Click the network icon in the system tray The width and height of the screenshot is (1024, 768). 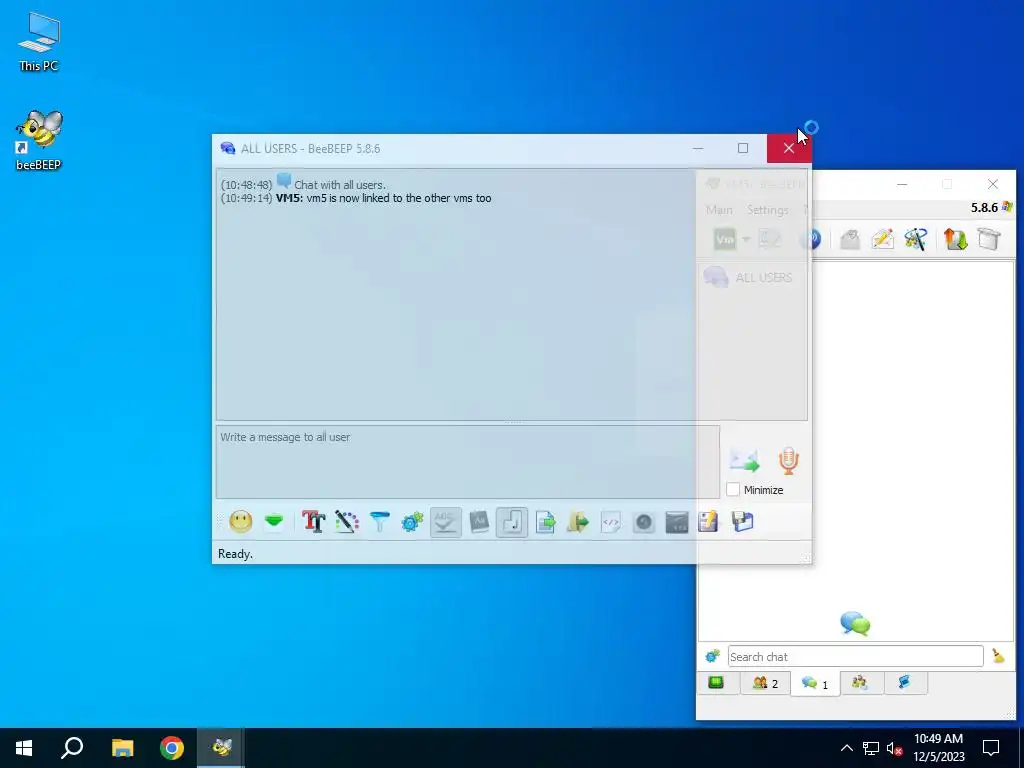pos(871,748)
